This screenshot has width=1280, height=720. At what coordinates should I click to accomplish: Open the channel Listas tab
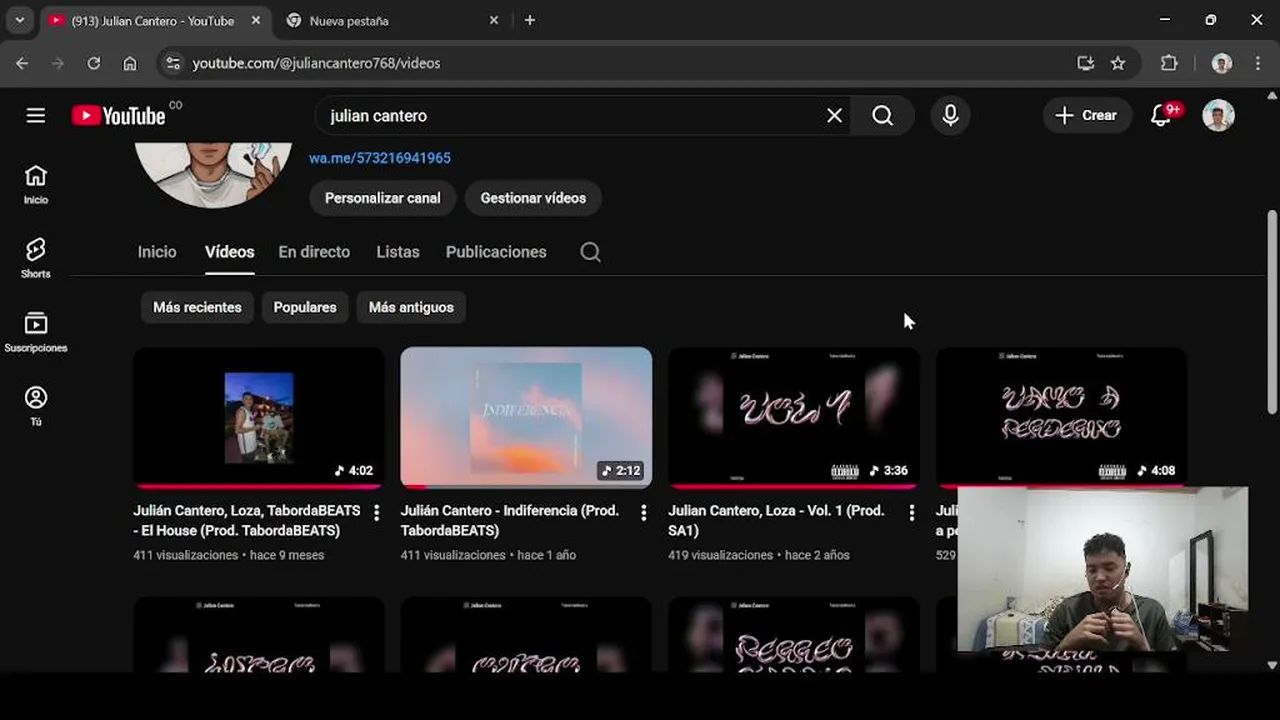(x=398, y=252)
